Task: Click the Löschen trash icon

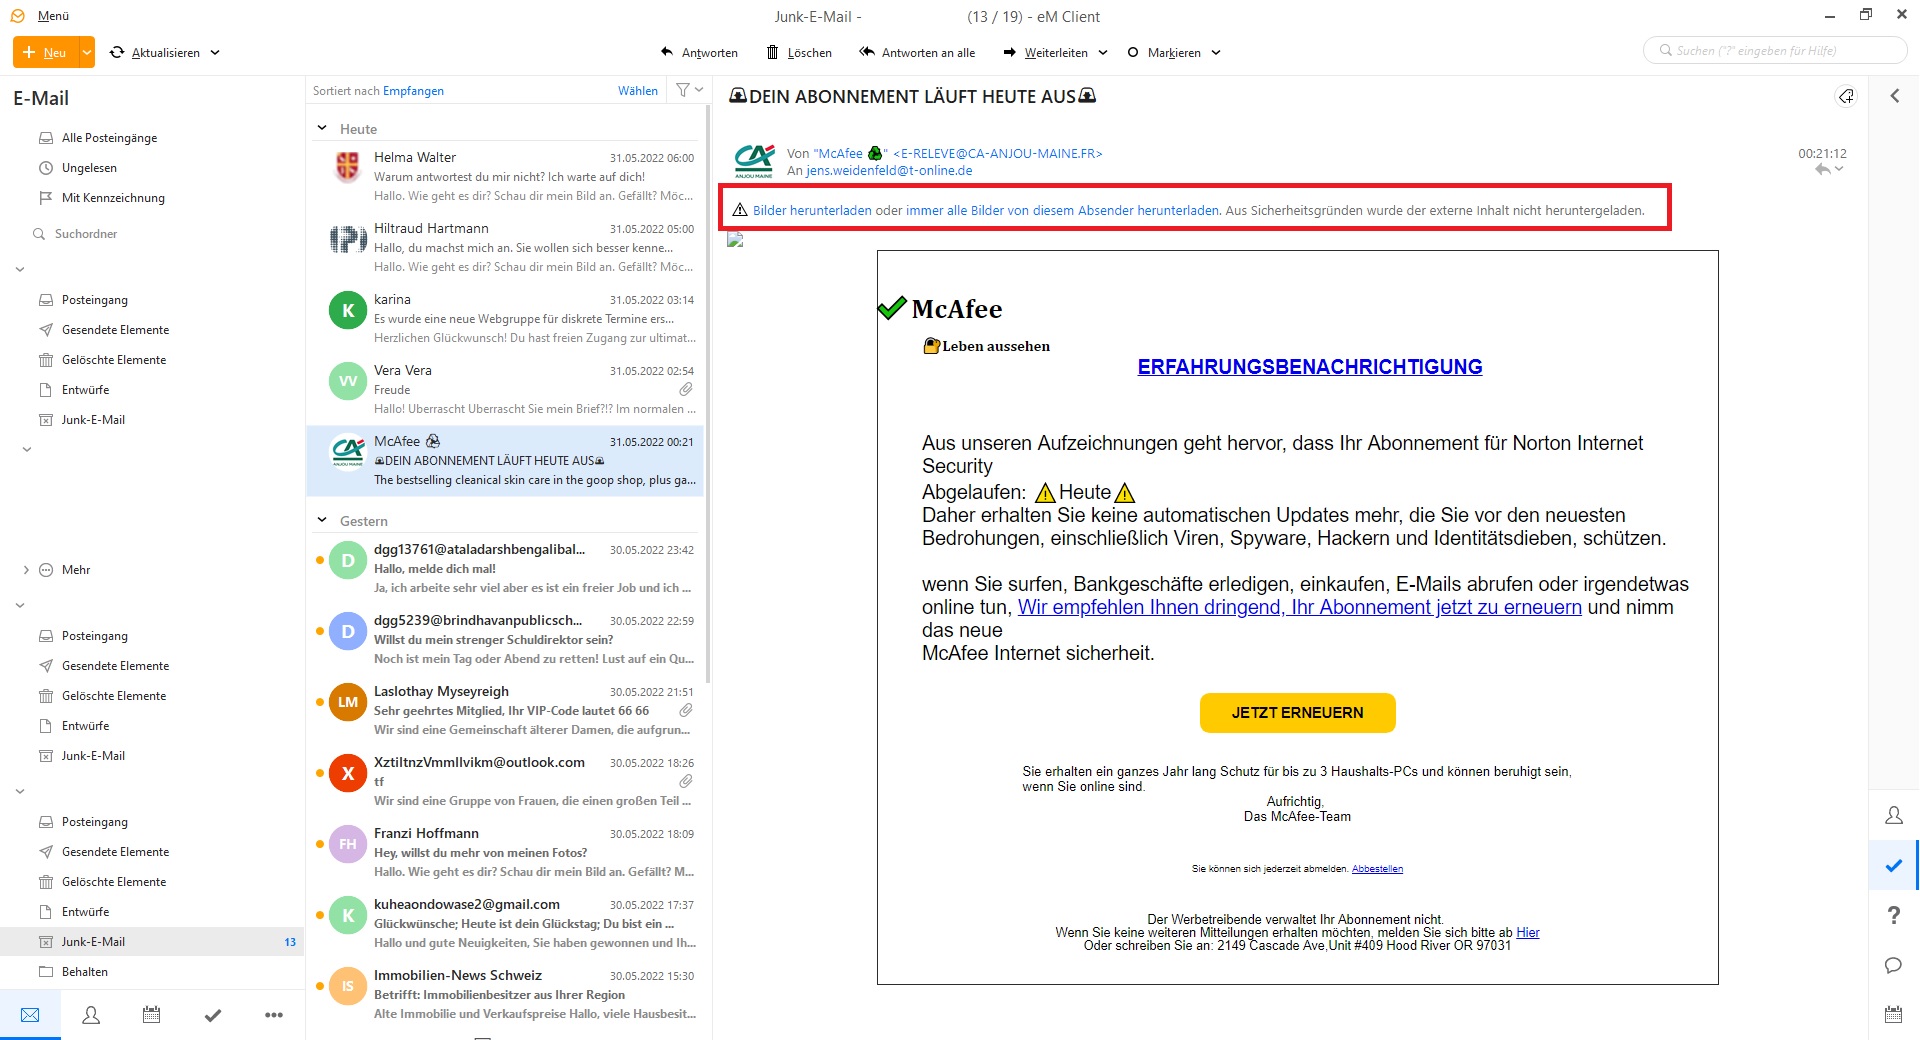Action: 772,52
